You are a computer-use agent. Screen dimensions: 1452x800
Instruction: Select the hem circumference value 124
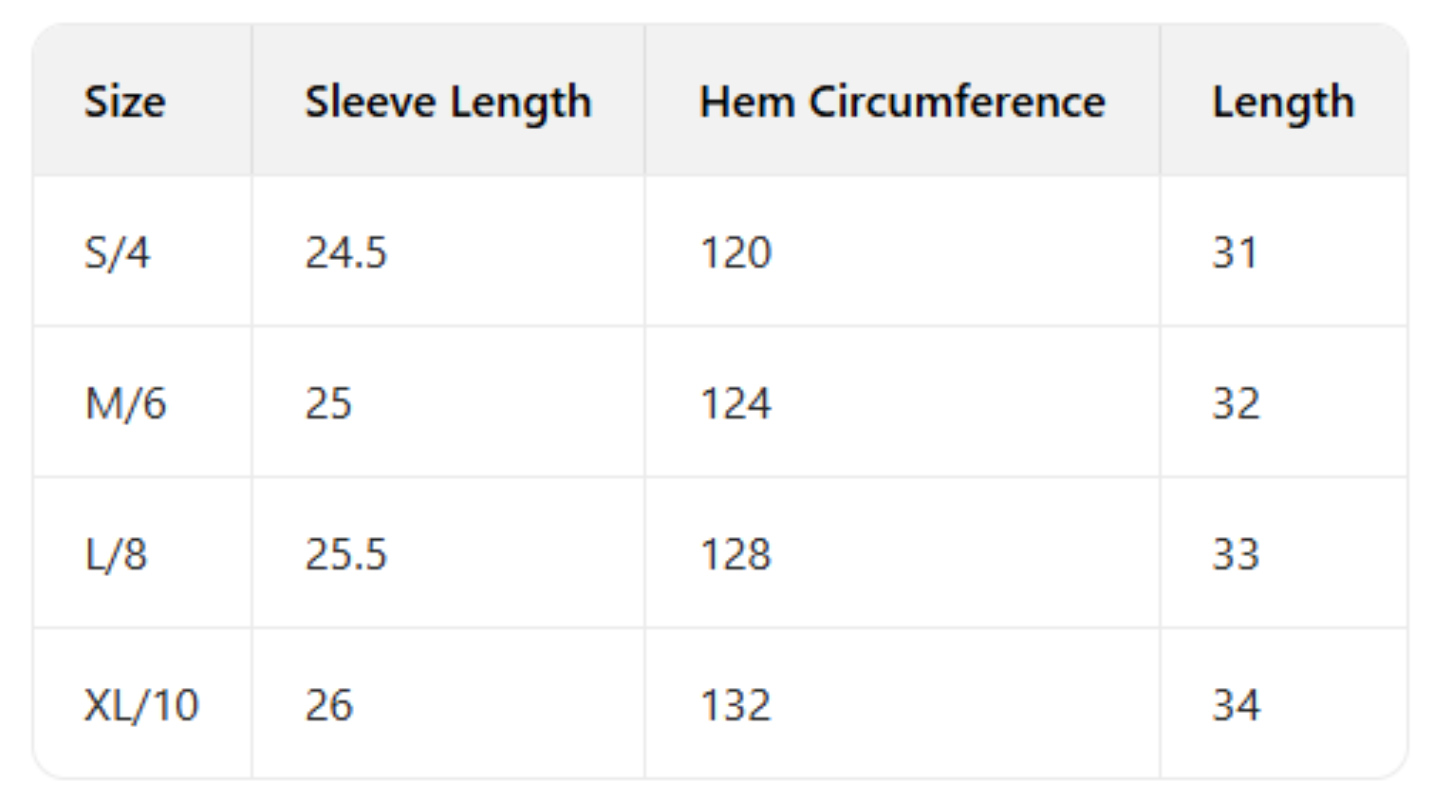pyautogui.click(x=736, y=404)
